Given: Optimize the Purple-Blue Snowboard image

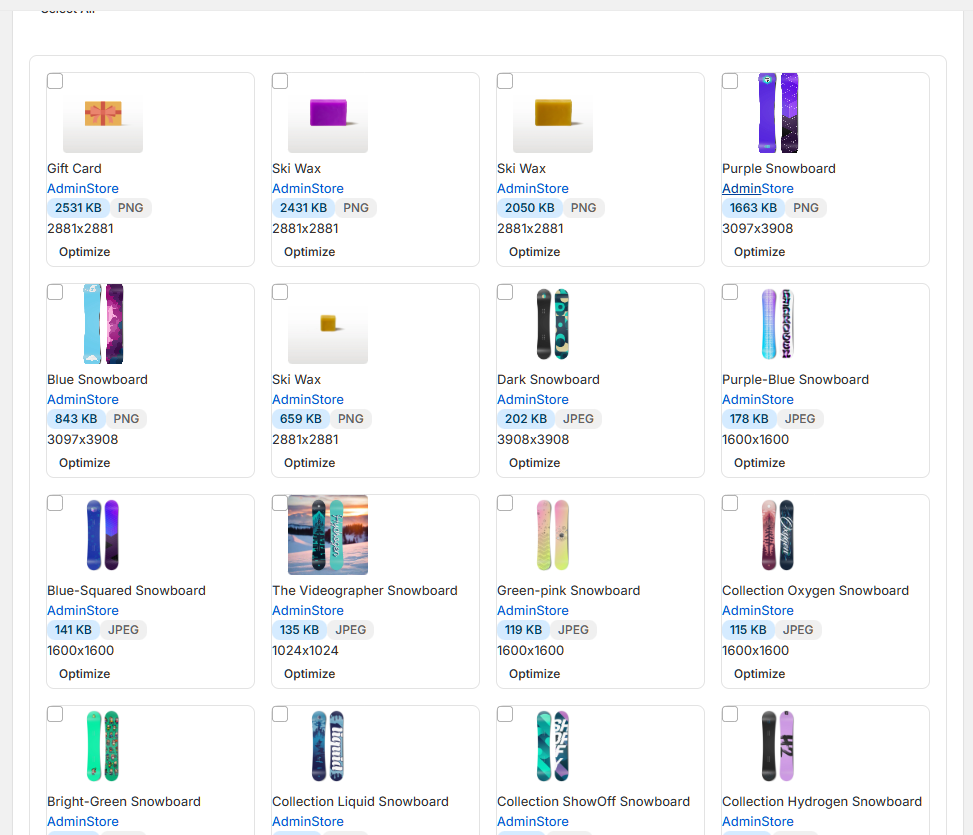Looking at the screenshot, I should 760,463.
